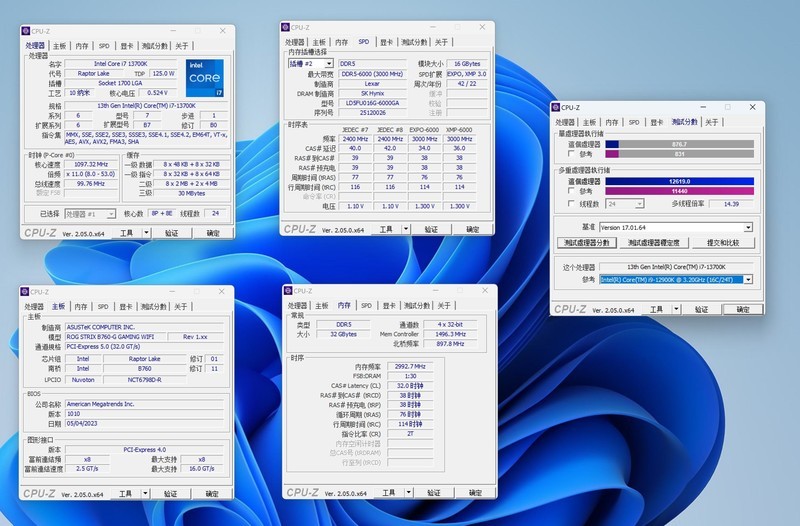Click the 测试处理器分数 button

point(586,243)
